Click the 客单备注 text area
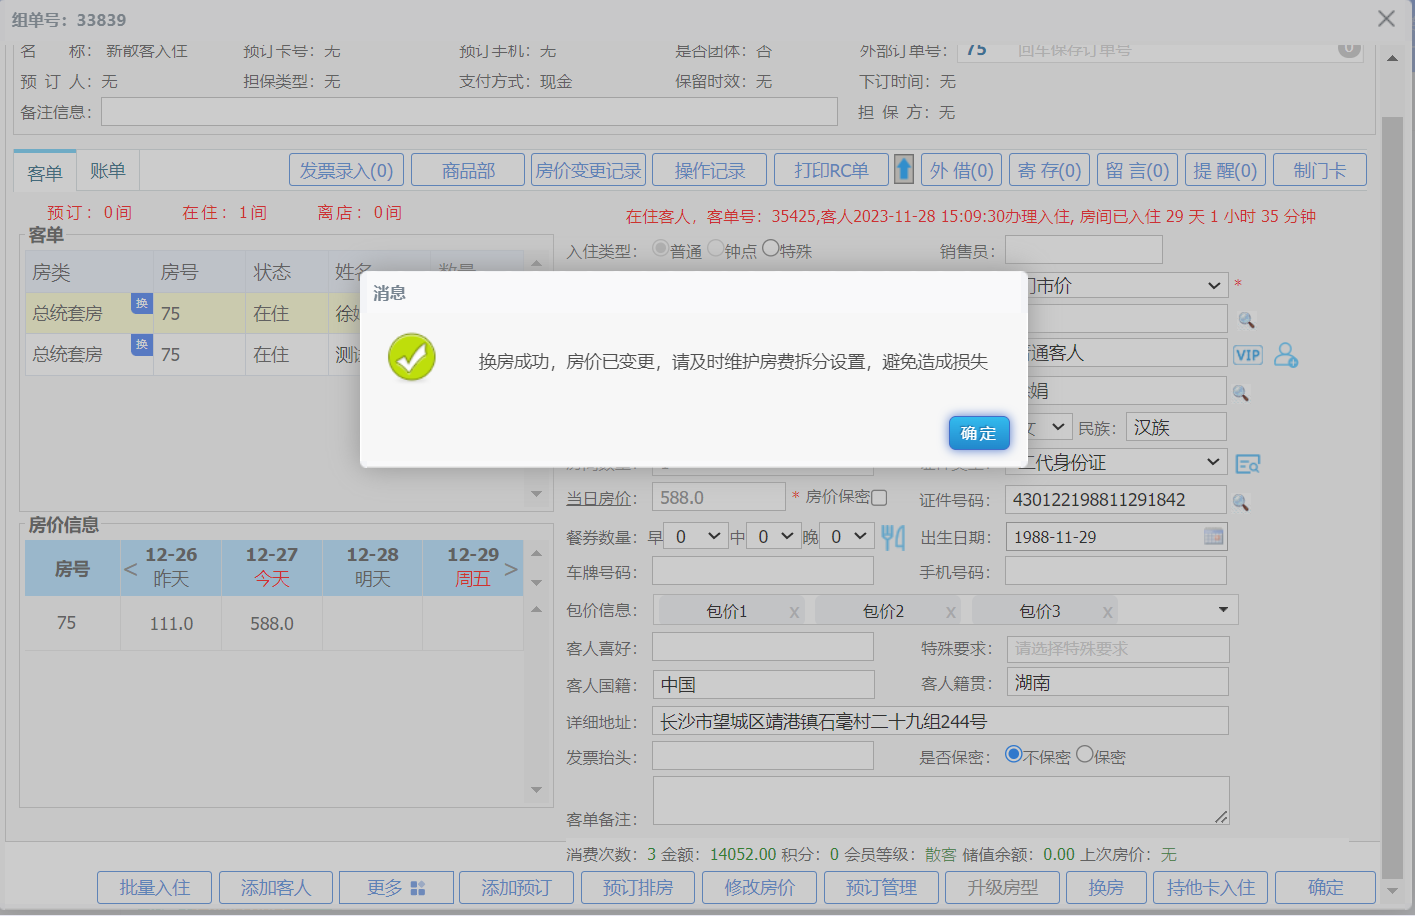1415x916 pixels. (941, 801)
